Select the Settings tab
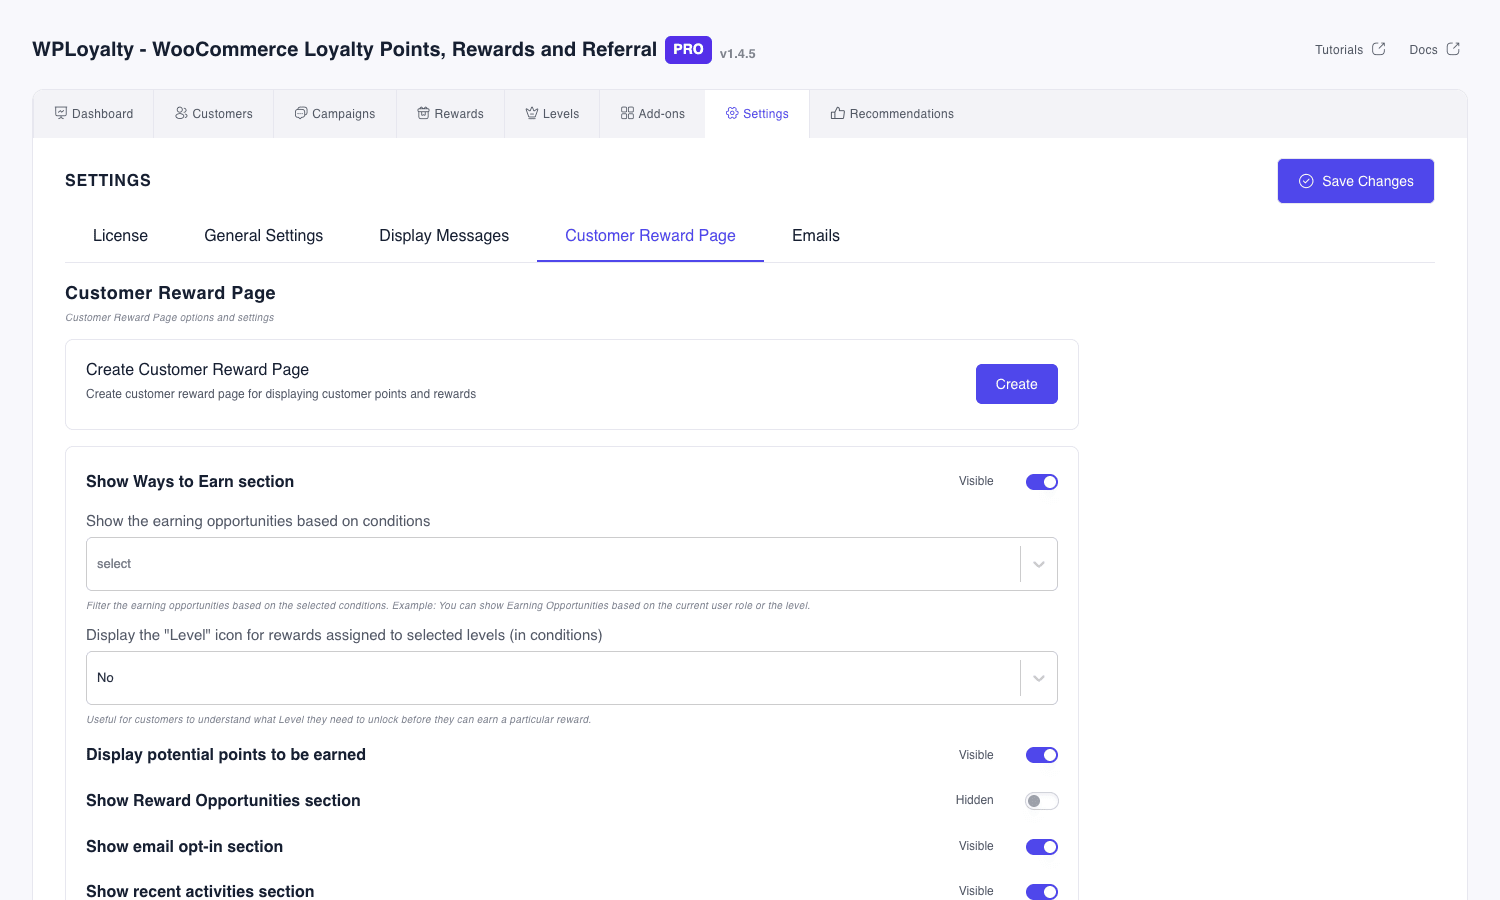The height and width of the screenshot is (900, 1500). point(757,114)
